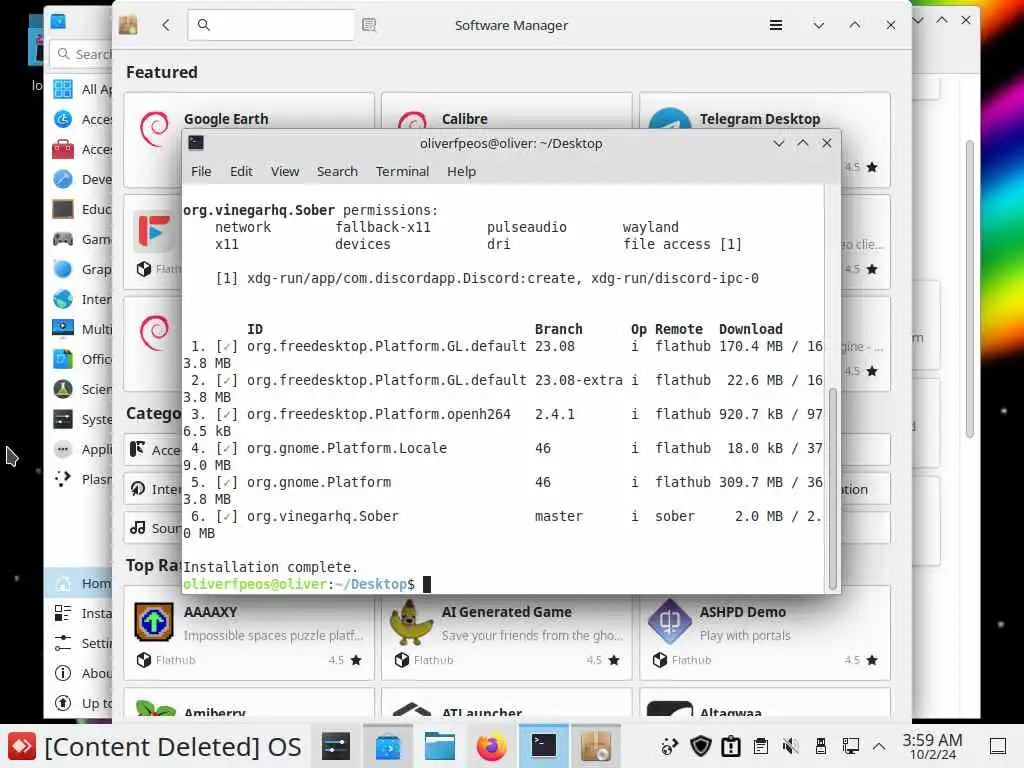Image resolution: width=1024 pixels, height=768 pixels.
Task: Open the AAAAXY app entry
Action: pyautogui.click(x=249, y=635)
